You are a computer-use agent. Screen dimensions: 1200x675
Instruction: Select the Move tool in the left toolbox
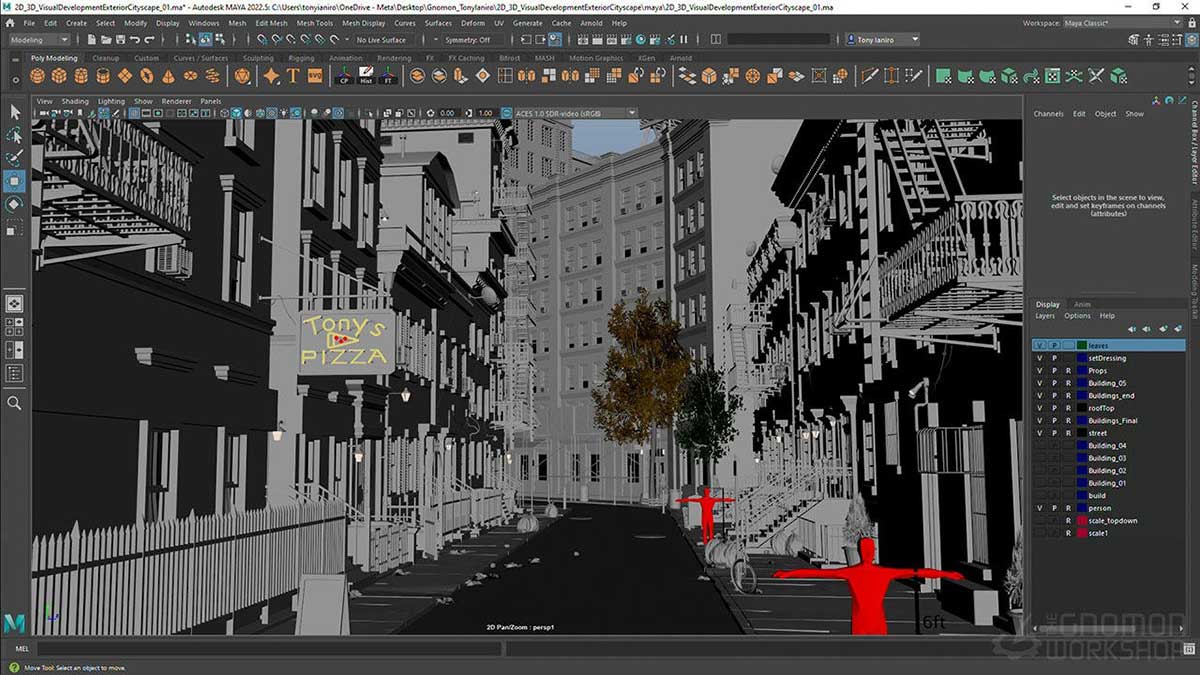point(14,181)
